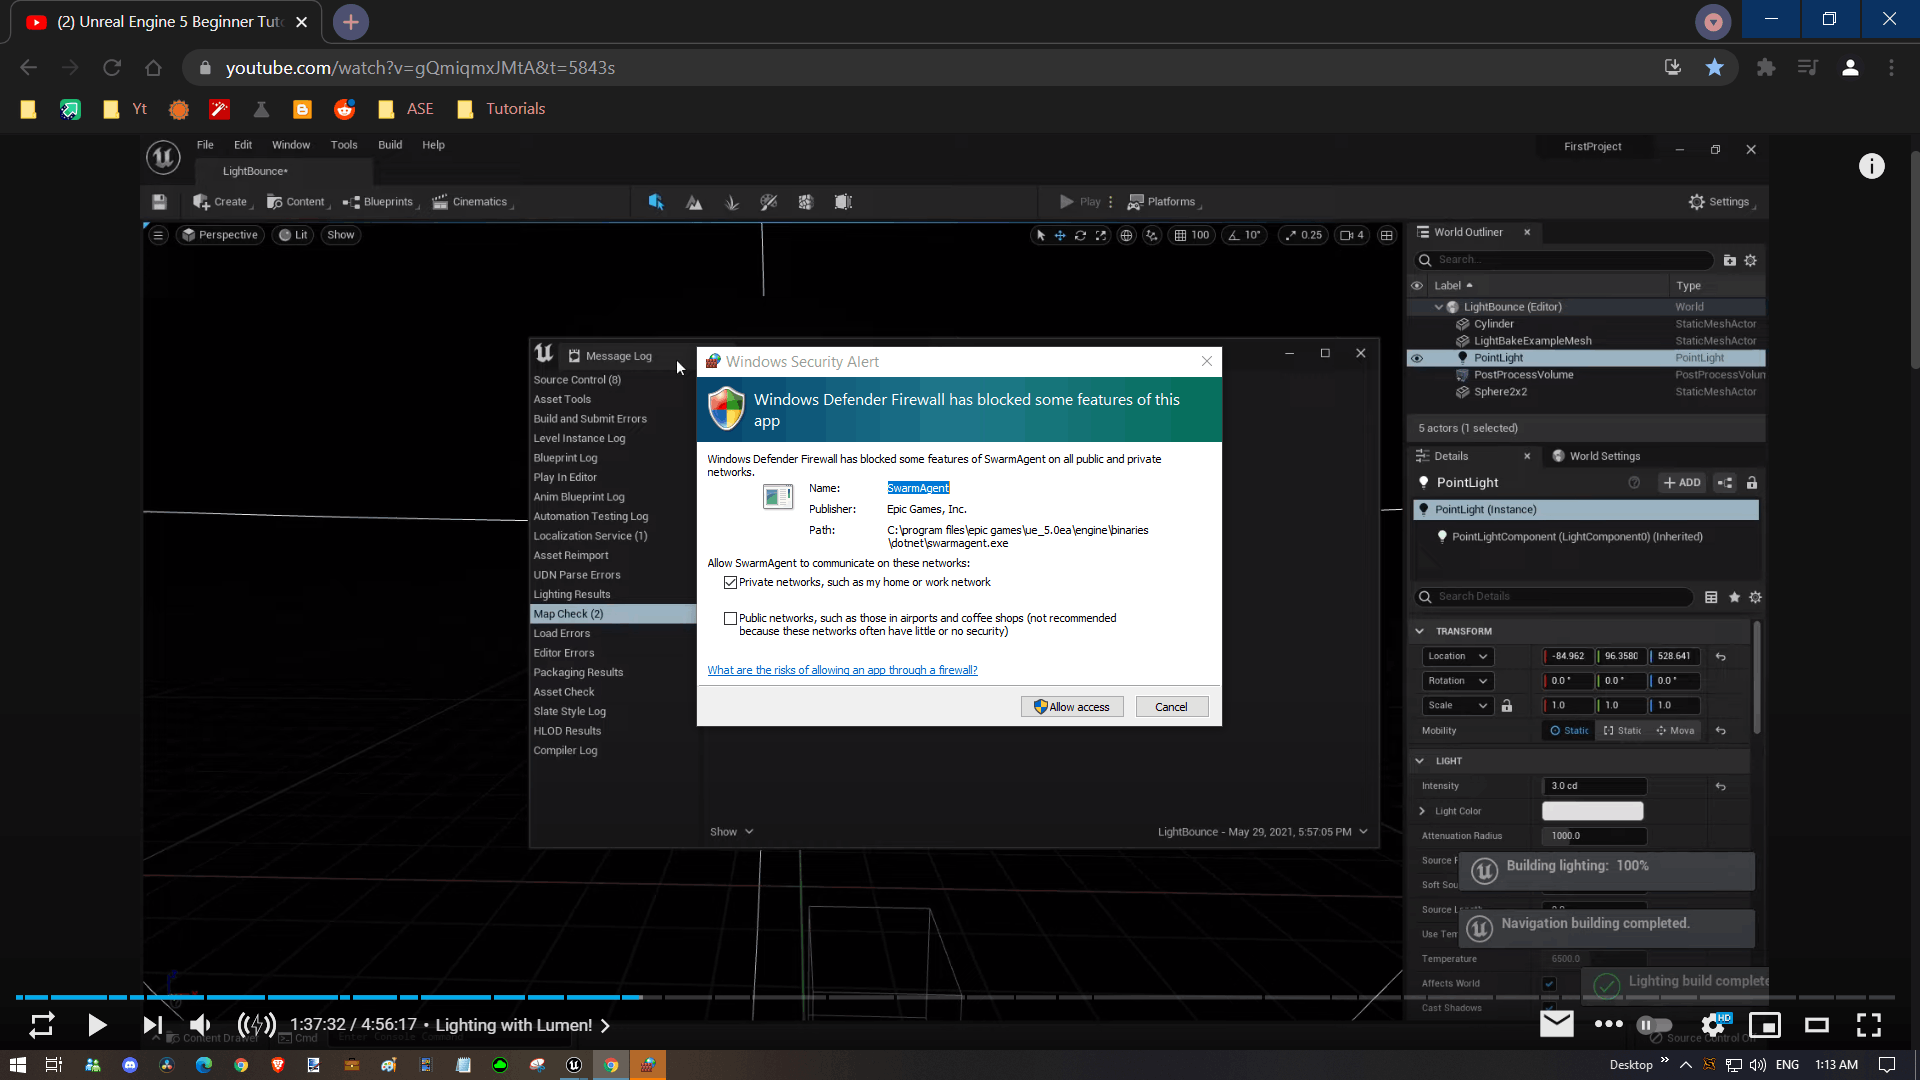Viewport: 1920px width, 1080px height.
Task: Enter fullscreen video mode
Action: (x=1868, y=1025)
